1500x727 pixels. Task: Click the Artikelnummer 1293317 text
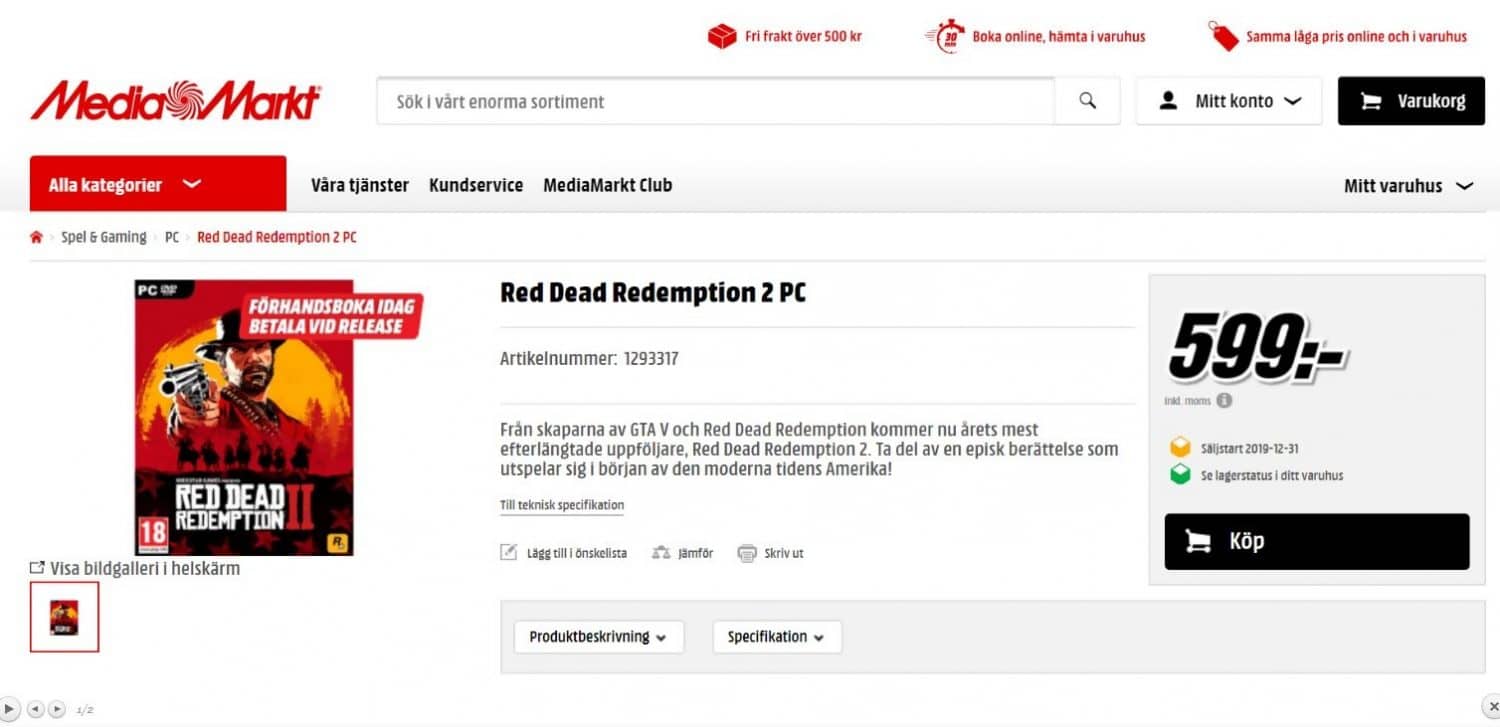[589, 358]
